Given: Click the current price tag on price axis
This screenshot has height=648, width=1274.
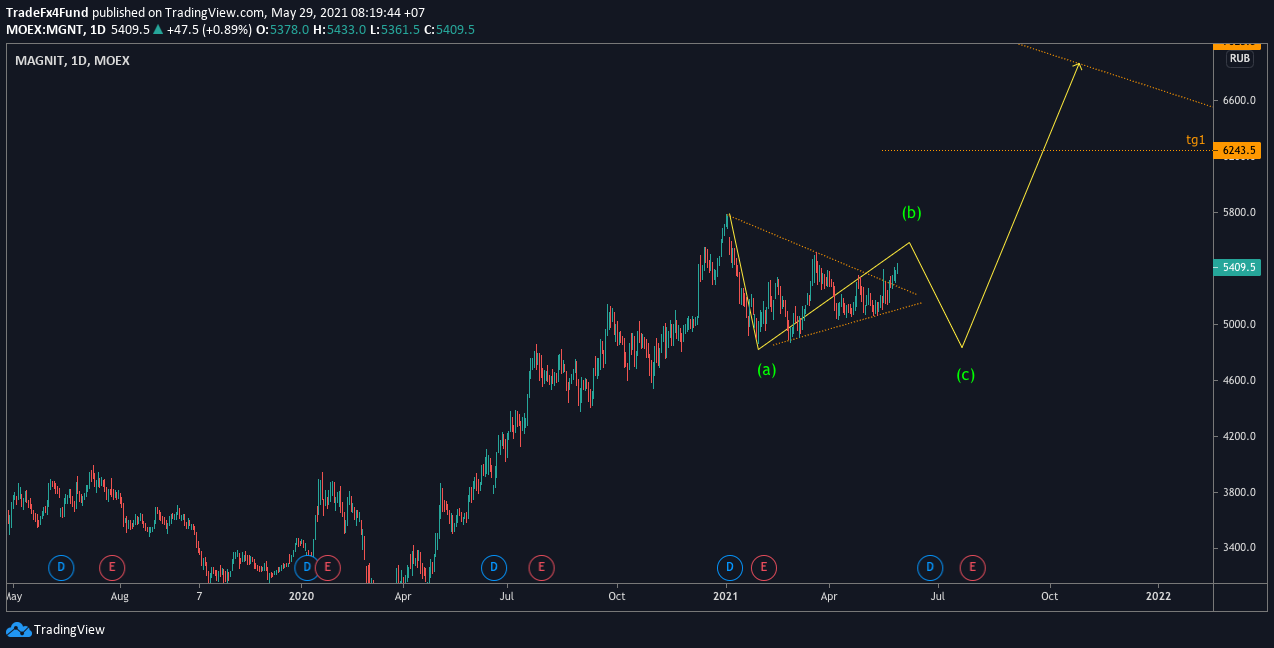Looking at the screenshot, I should (1236, 267).
